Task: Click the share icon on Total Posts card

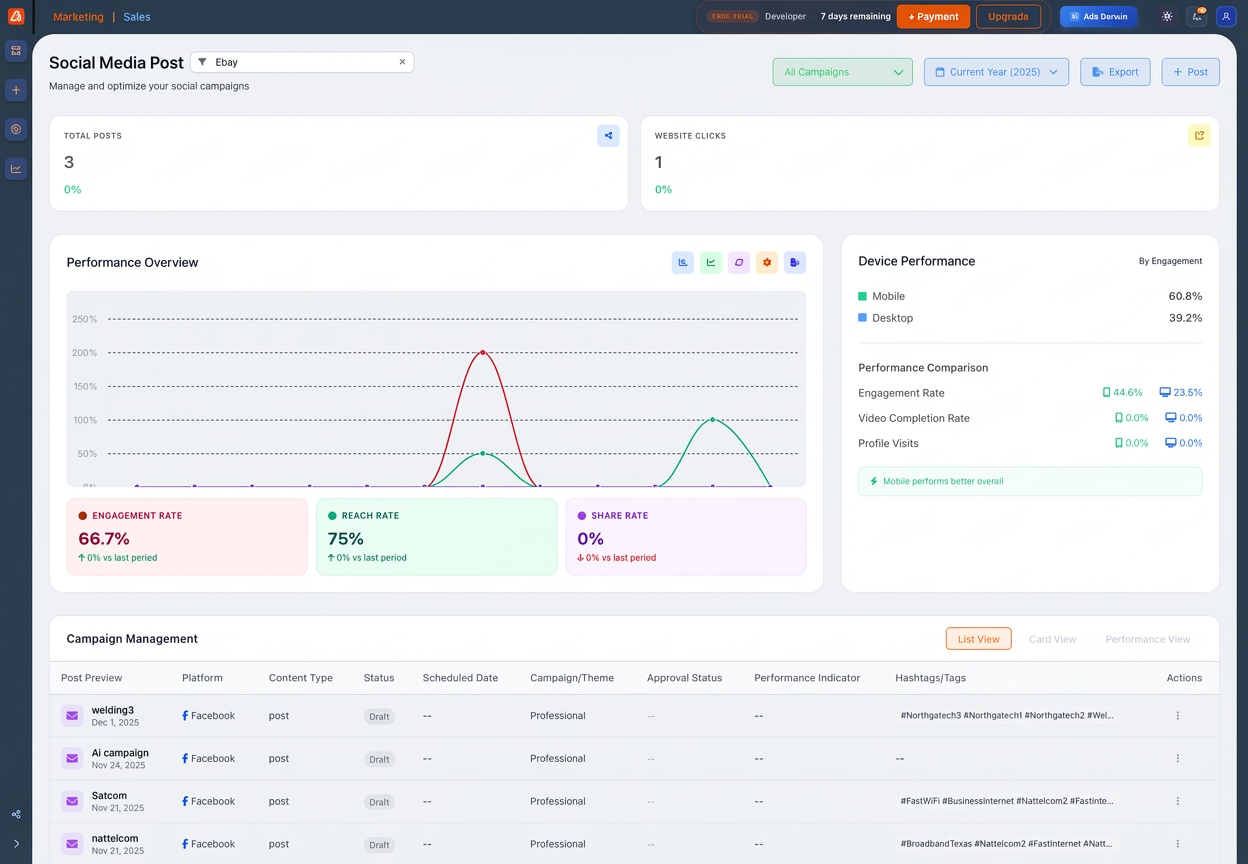Action: click(608, 135)
